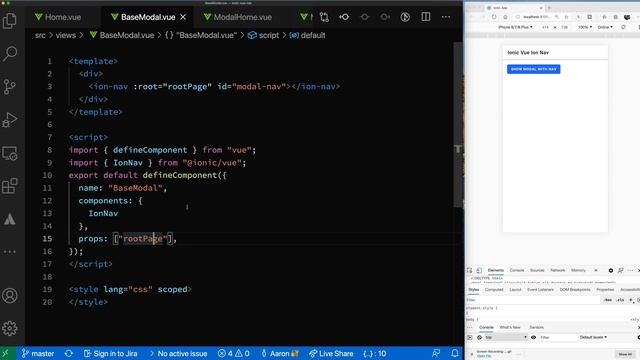Click Show Modal With Nav button in browser
Screen dimensions: 640x360
point(533,69)
